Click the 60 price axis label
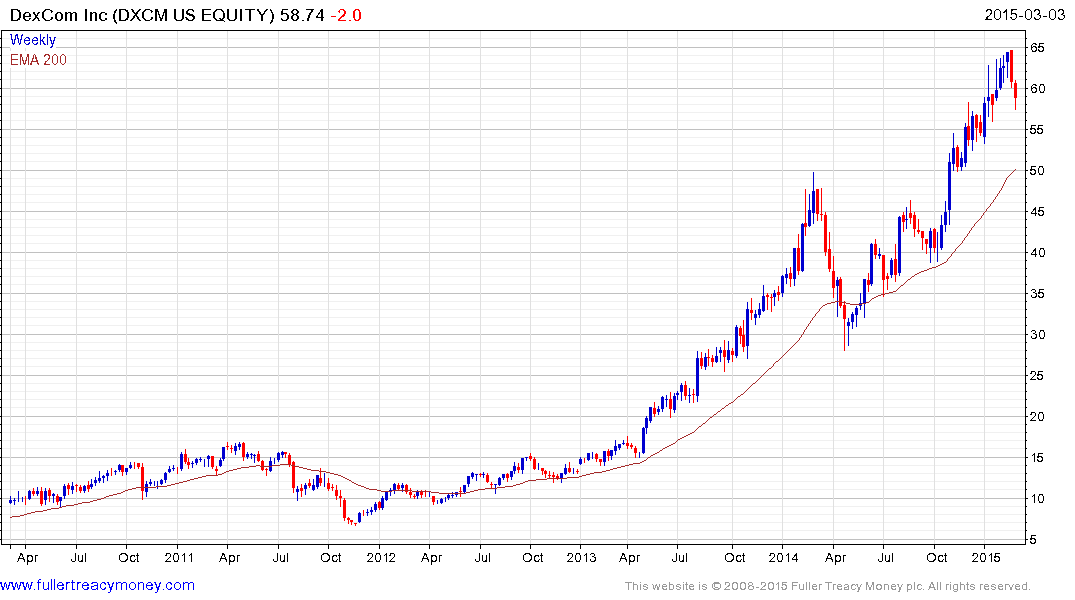 [1037, 88]
